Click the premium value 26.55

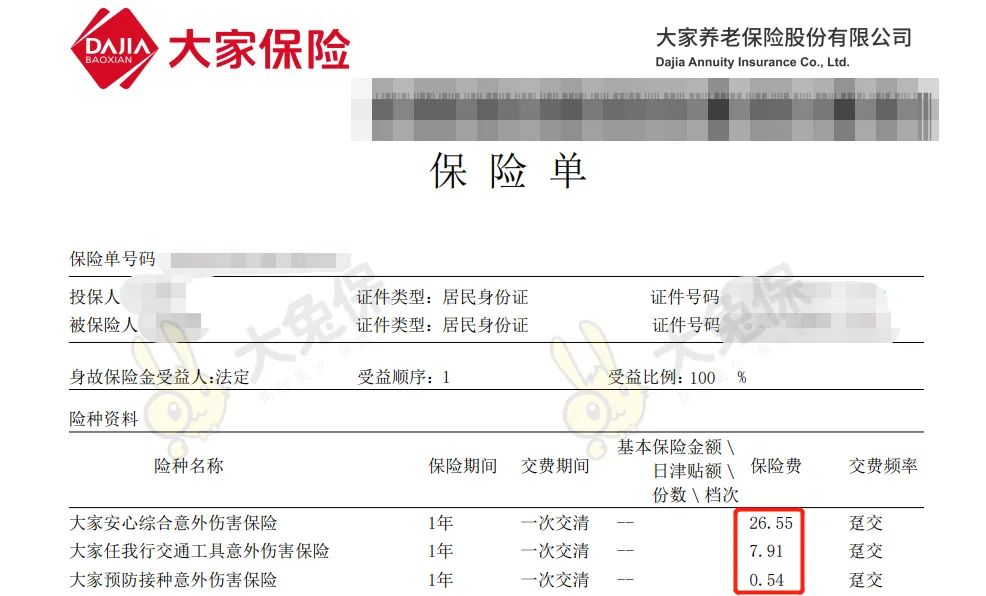point(771,523)
